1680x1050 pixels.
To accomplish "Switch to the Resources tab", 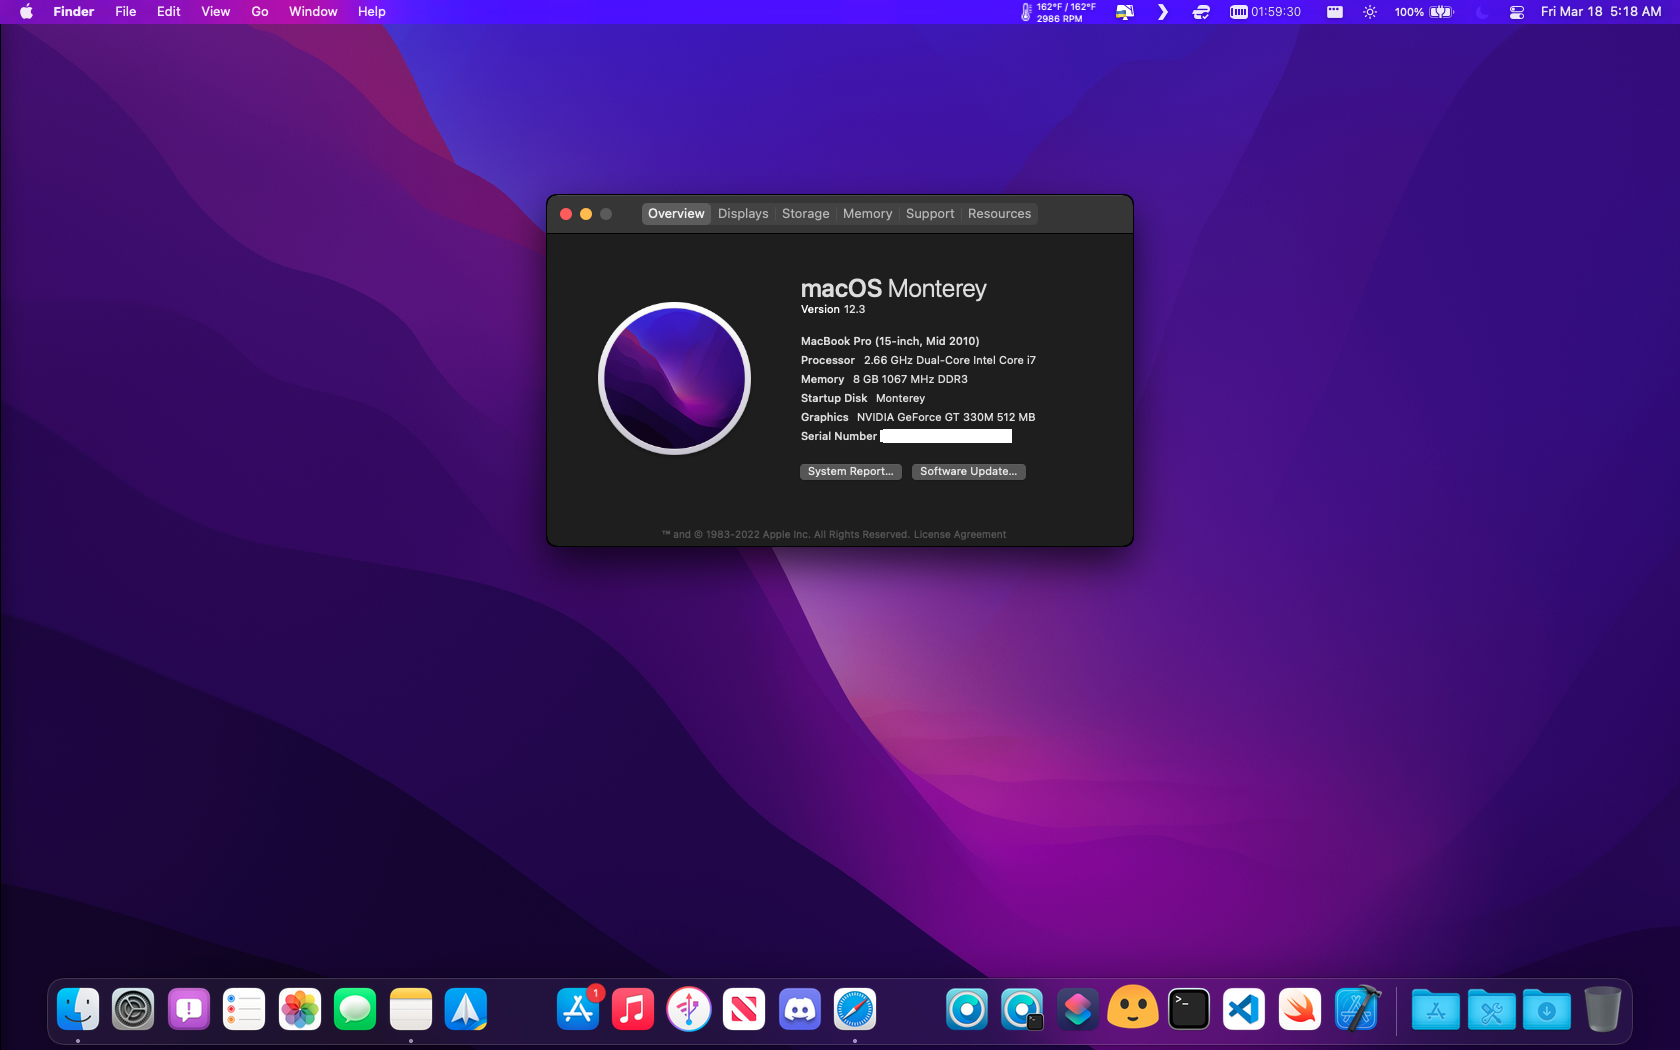I will (x=1000, y=214).
